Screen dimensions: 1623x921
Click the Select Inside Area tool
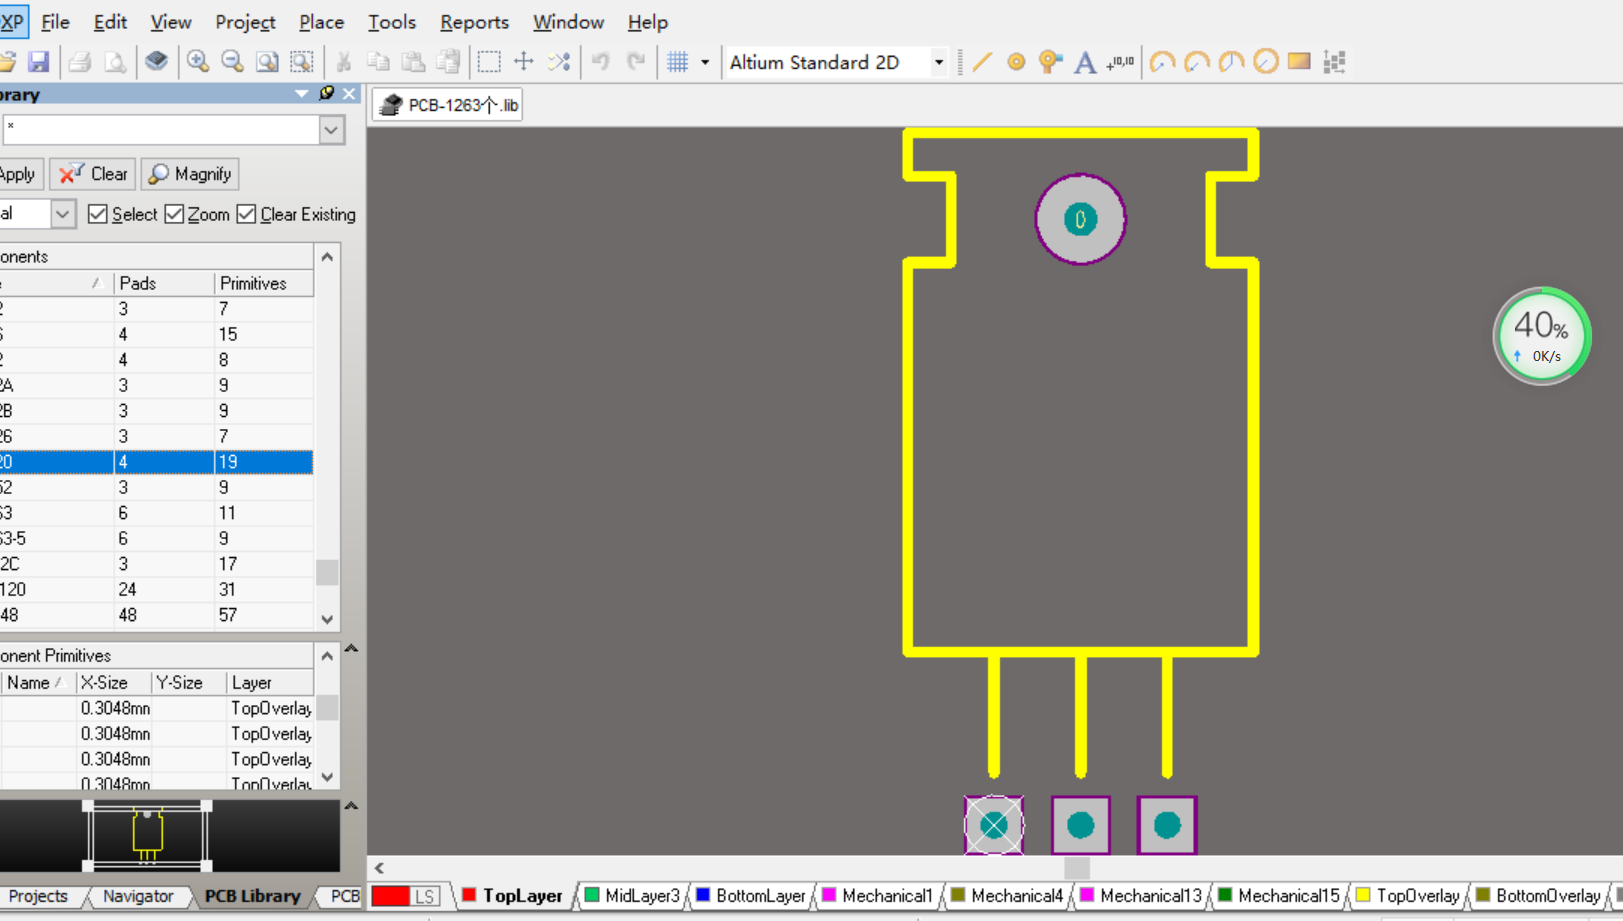tap(489, 62)
